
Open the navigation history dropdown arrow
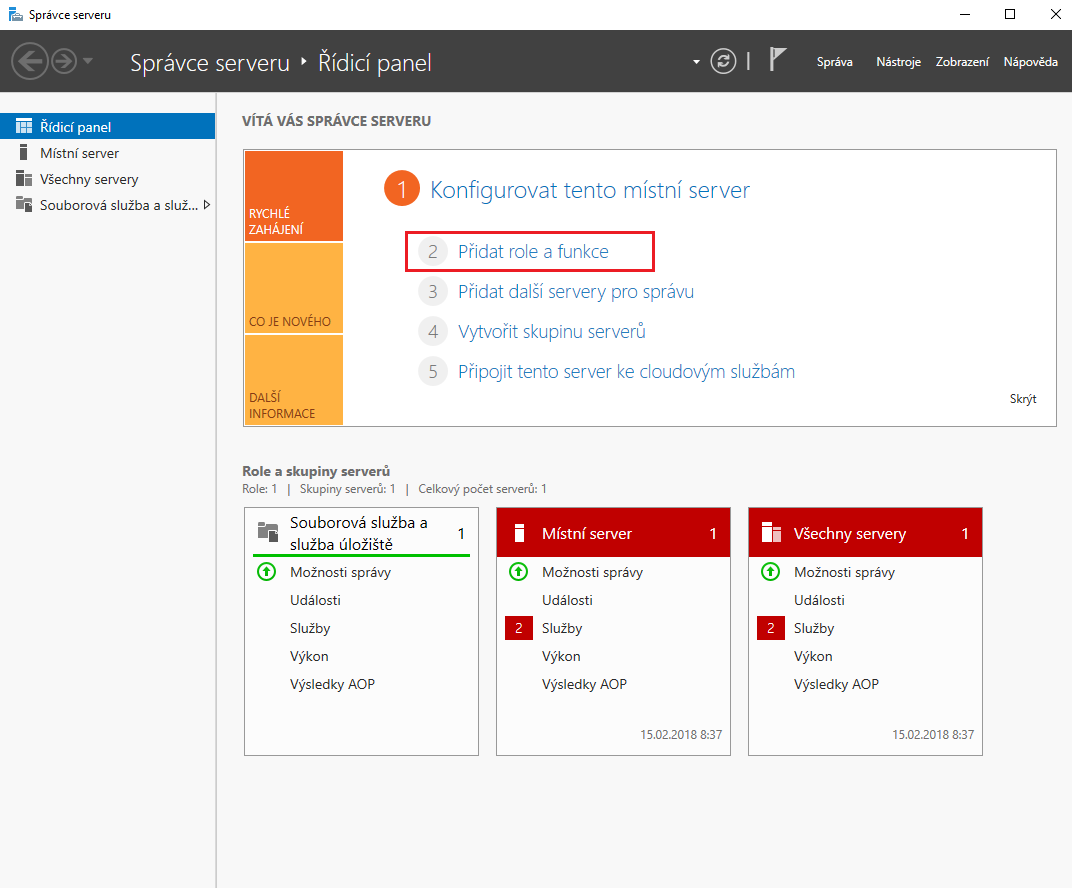89,61
